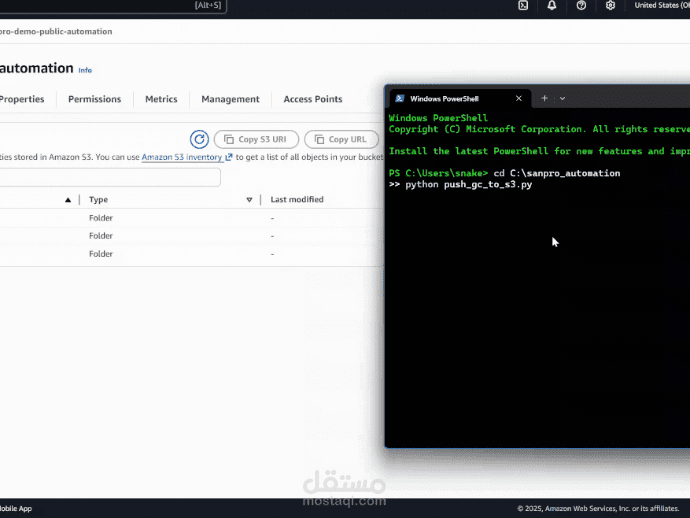
Task: Focus the find objects by prefix field
Action: point(110,177)
